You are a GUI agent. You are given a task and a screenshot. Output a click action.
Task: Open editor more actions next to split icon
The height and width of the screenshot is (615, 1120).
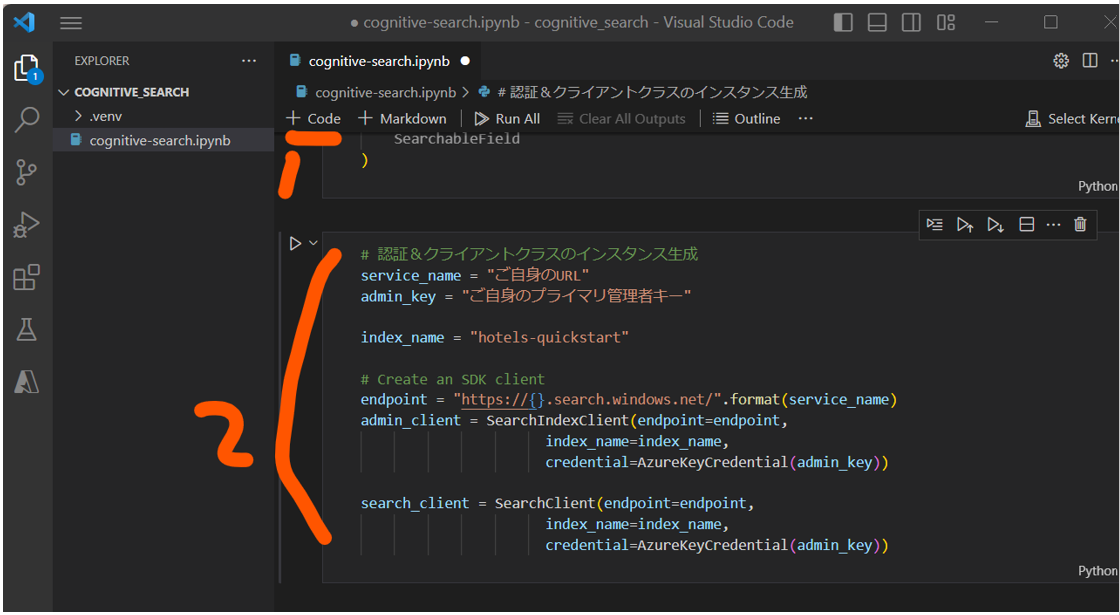pyautogui.click(x=1114, y=61)
